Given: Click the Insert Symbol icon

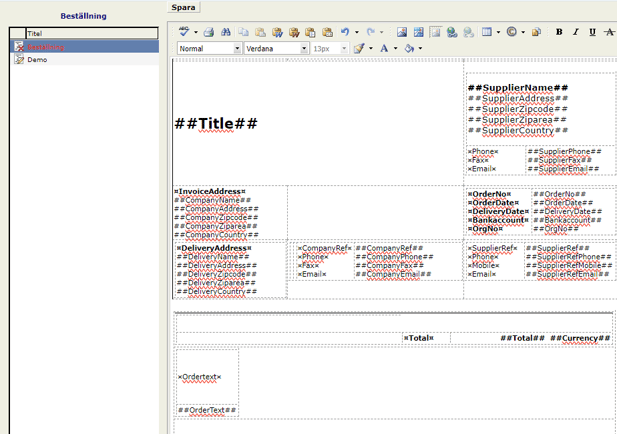Looking at the screenshot, I should pos(511,32).
